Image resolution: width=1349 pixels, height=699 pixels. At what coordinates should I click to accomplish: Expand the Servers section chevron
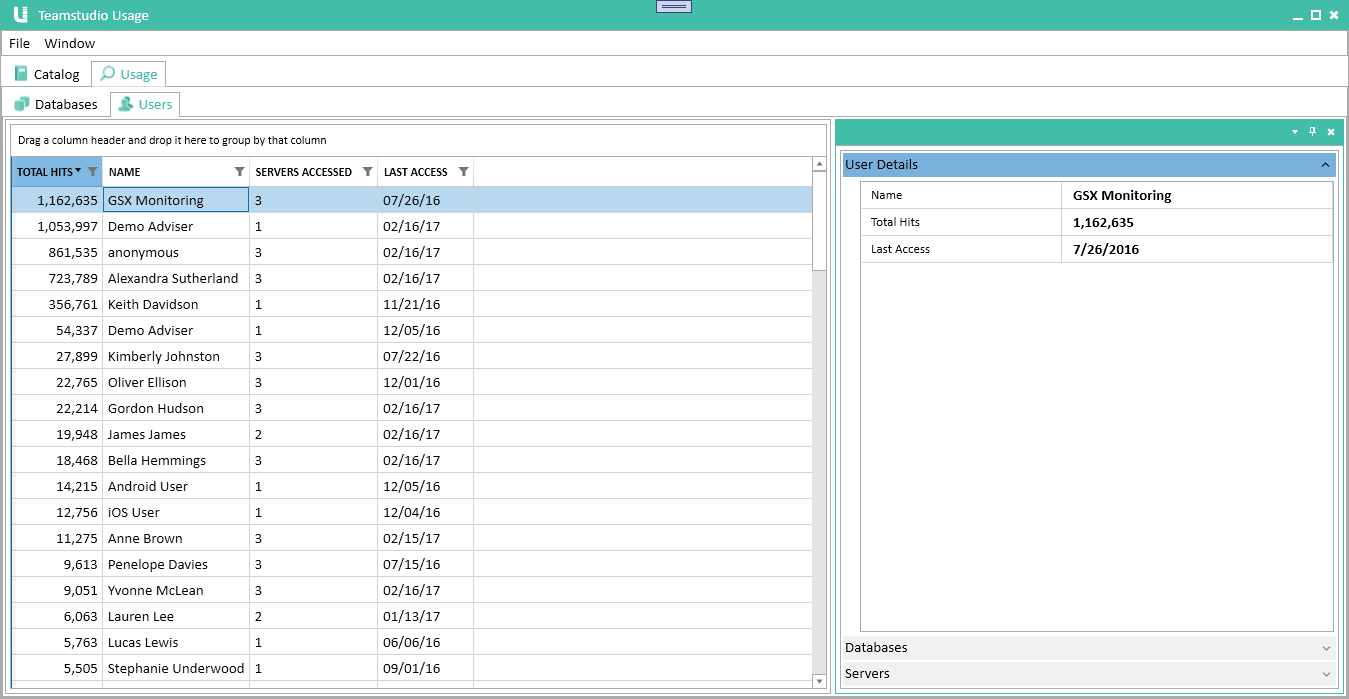pyautogui.click(x=1325, y=673)
